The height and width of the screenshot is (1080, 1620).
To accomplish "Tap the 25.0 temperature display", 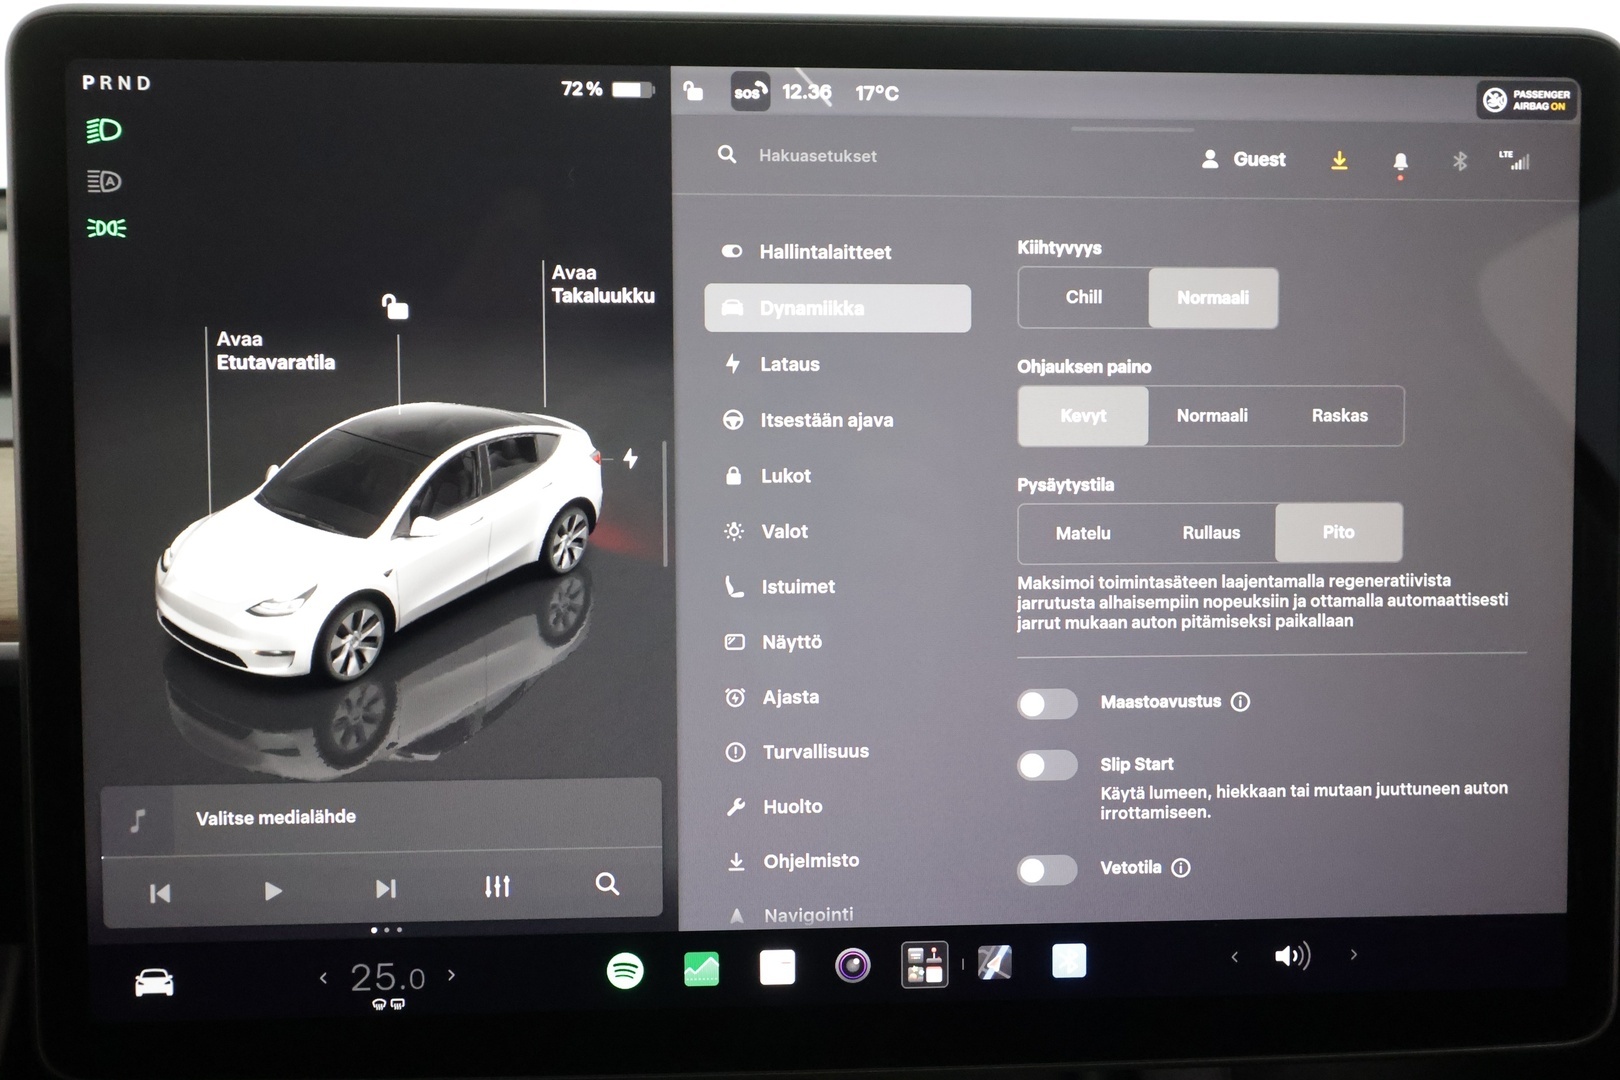I will (x=388, y=977).
